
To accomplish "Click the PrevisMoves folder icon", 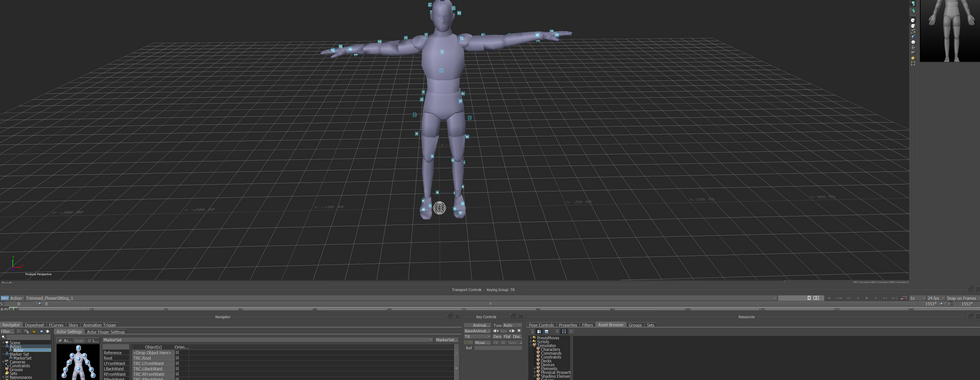I will 534,338.
